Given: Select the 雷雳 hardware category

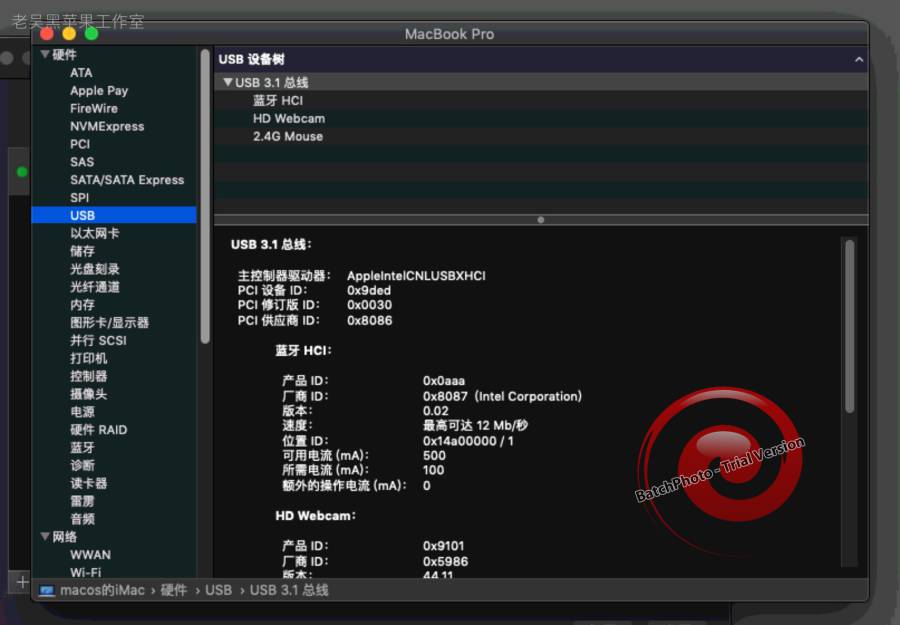Looking at the screenshot, I should (x=83, y=500).
